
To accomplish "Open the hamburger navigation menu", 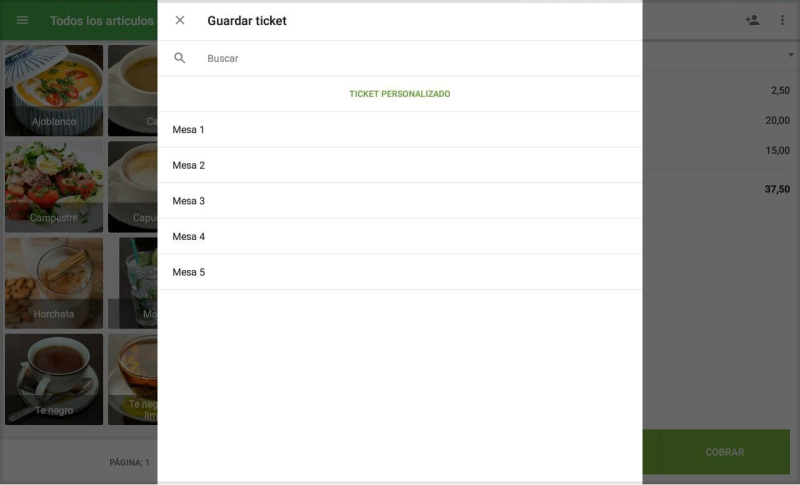I will [22, 20].
